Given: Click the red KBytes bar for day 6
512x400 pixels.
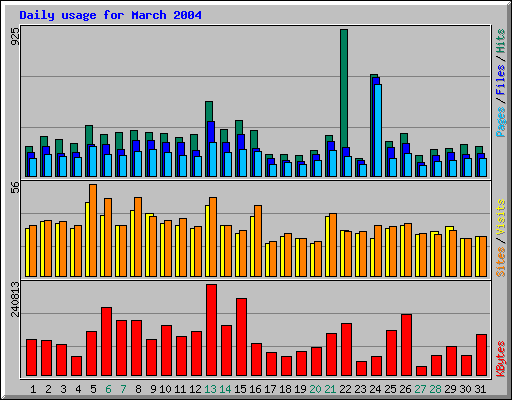Looking at the screenshot, I should pyautogui.click(x=106, y=341).
